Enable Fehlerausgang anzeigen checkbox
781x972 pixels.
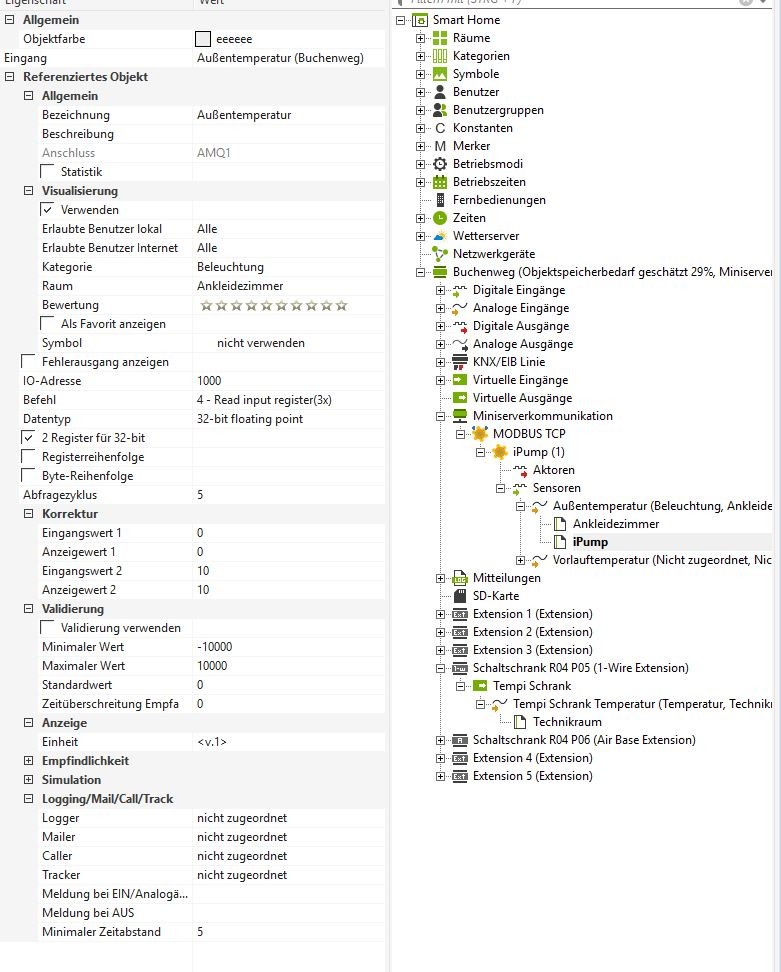[28, 361]
